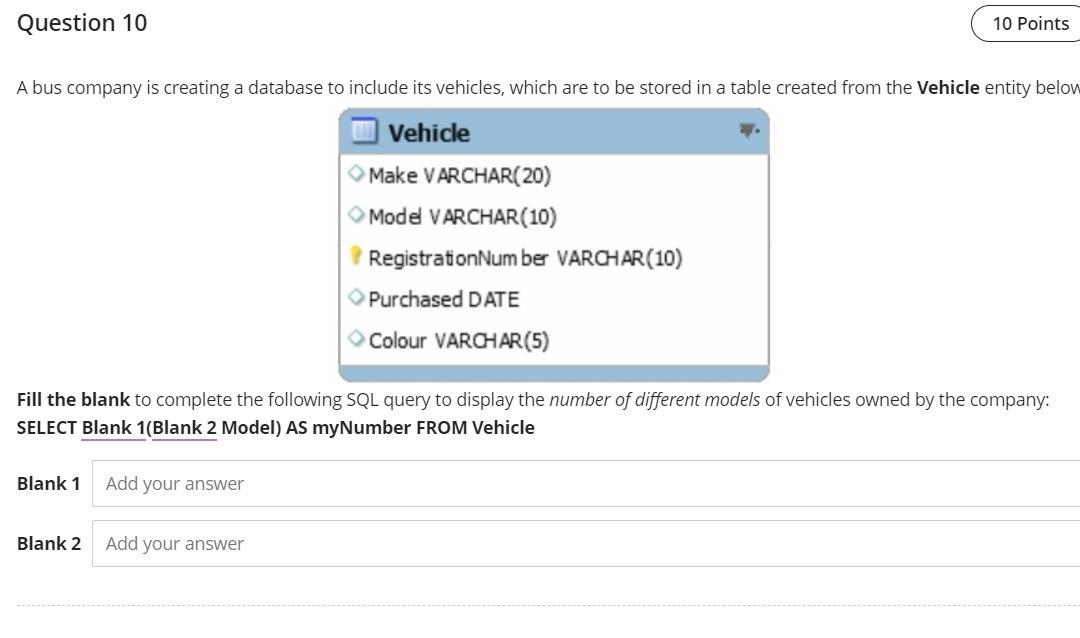Click the Question 10 heading
This screenshot has height=638, width=1080.
point(82,22)
